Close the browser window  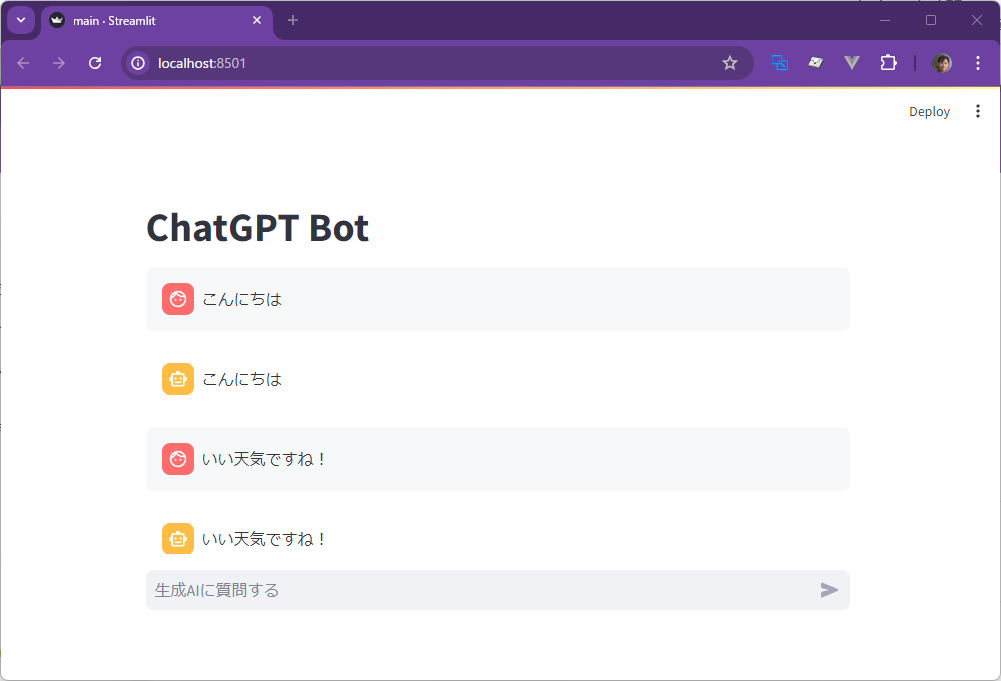tap(977, 20)
